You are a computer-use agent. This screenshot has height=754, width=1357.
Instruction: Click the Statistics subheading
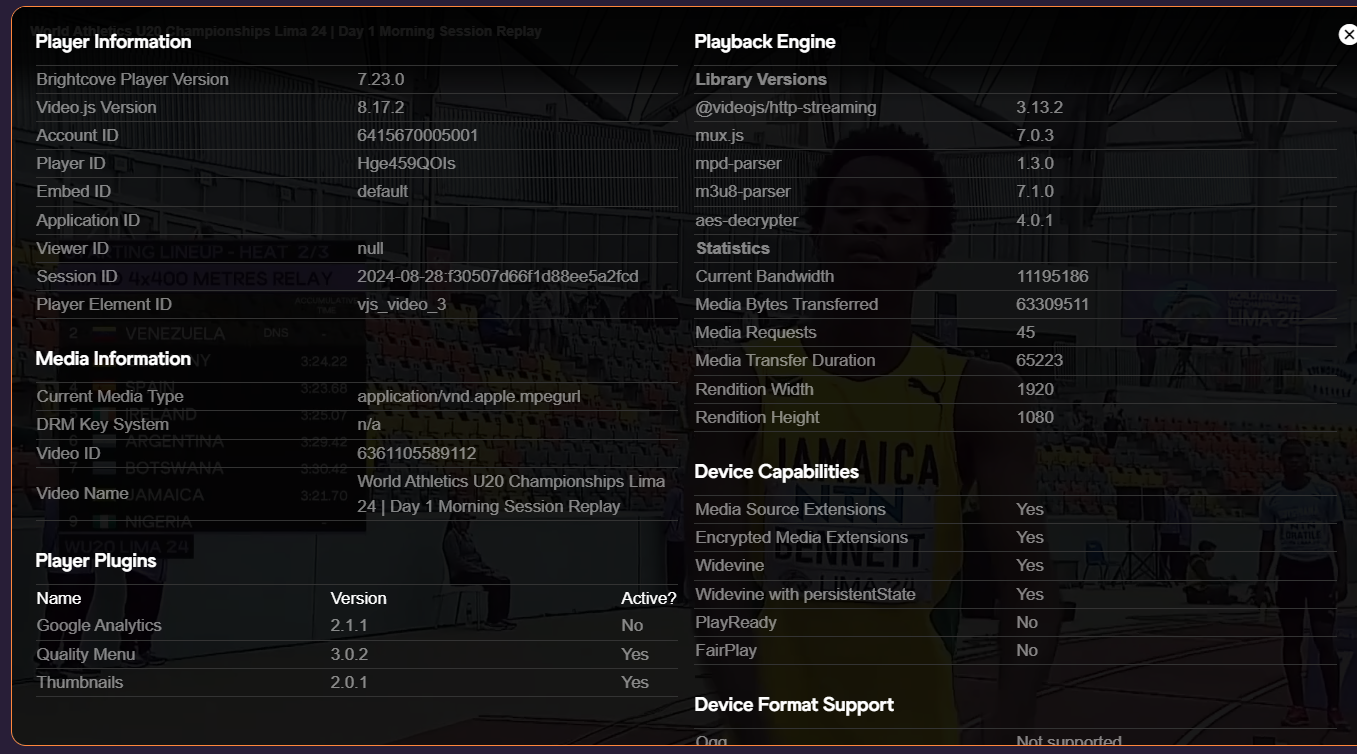(733, 248)
